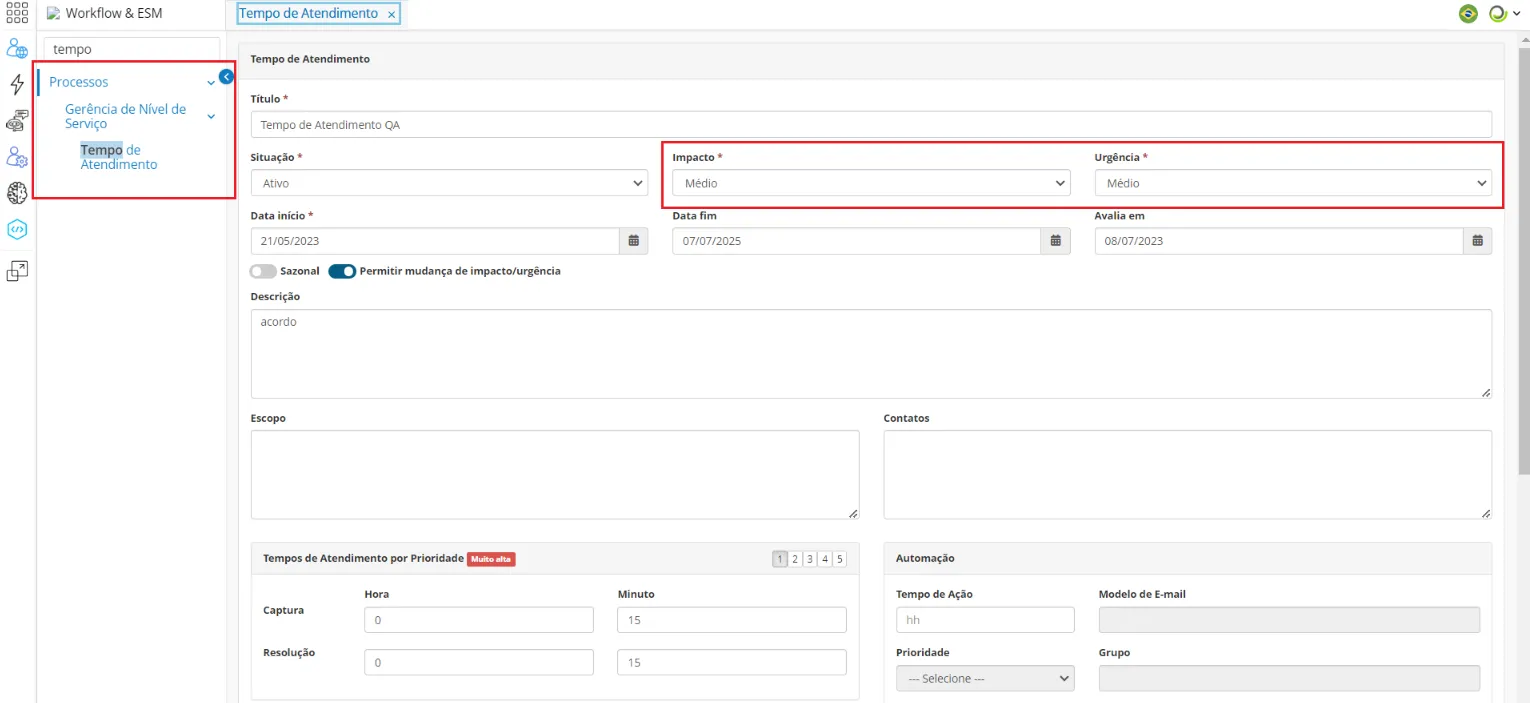The image size is (1530, 703).
Task: Click the Brazil flag language icon
Action: pyautogui.click(x=1468, y=14)
